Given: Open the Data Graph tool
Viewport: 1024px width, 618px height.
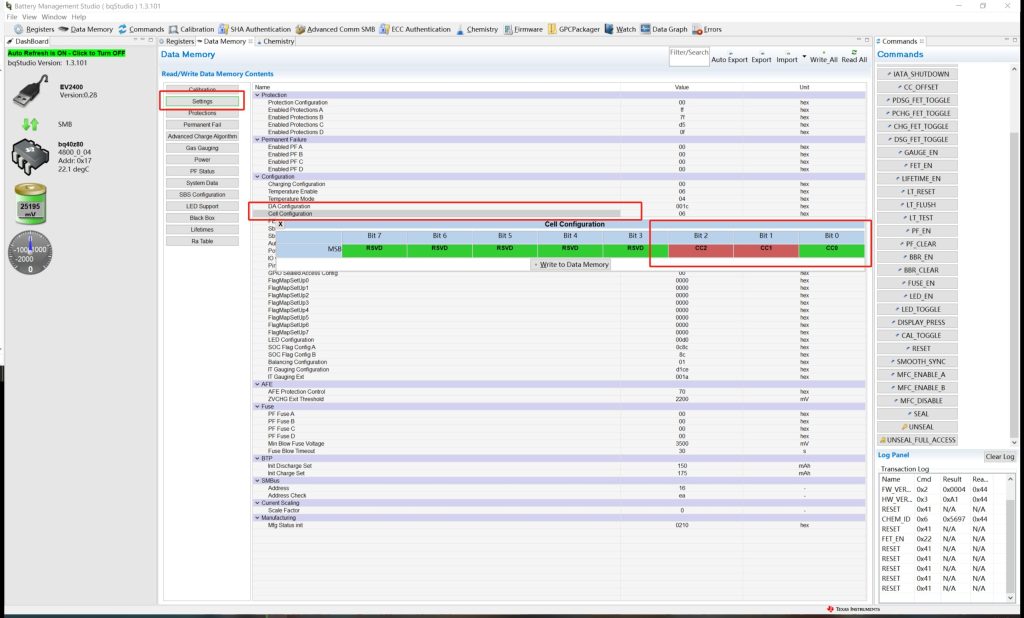Looking at the screenshot, I should 664,29.
